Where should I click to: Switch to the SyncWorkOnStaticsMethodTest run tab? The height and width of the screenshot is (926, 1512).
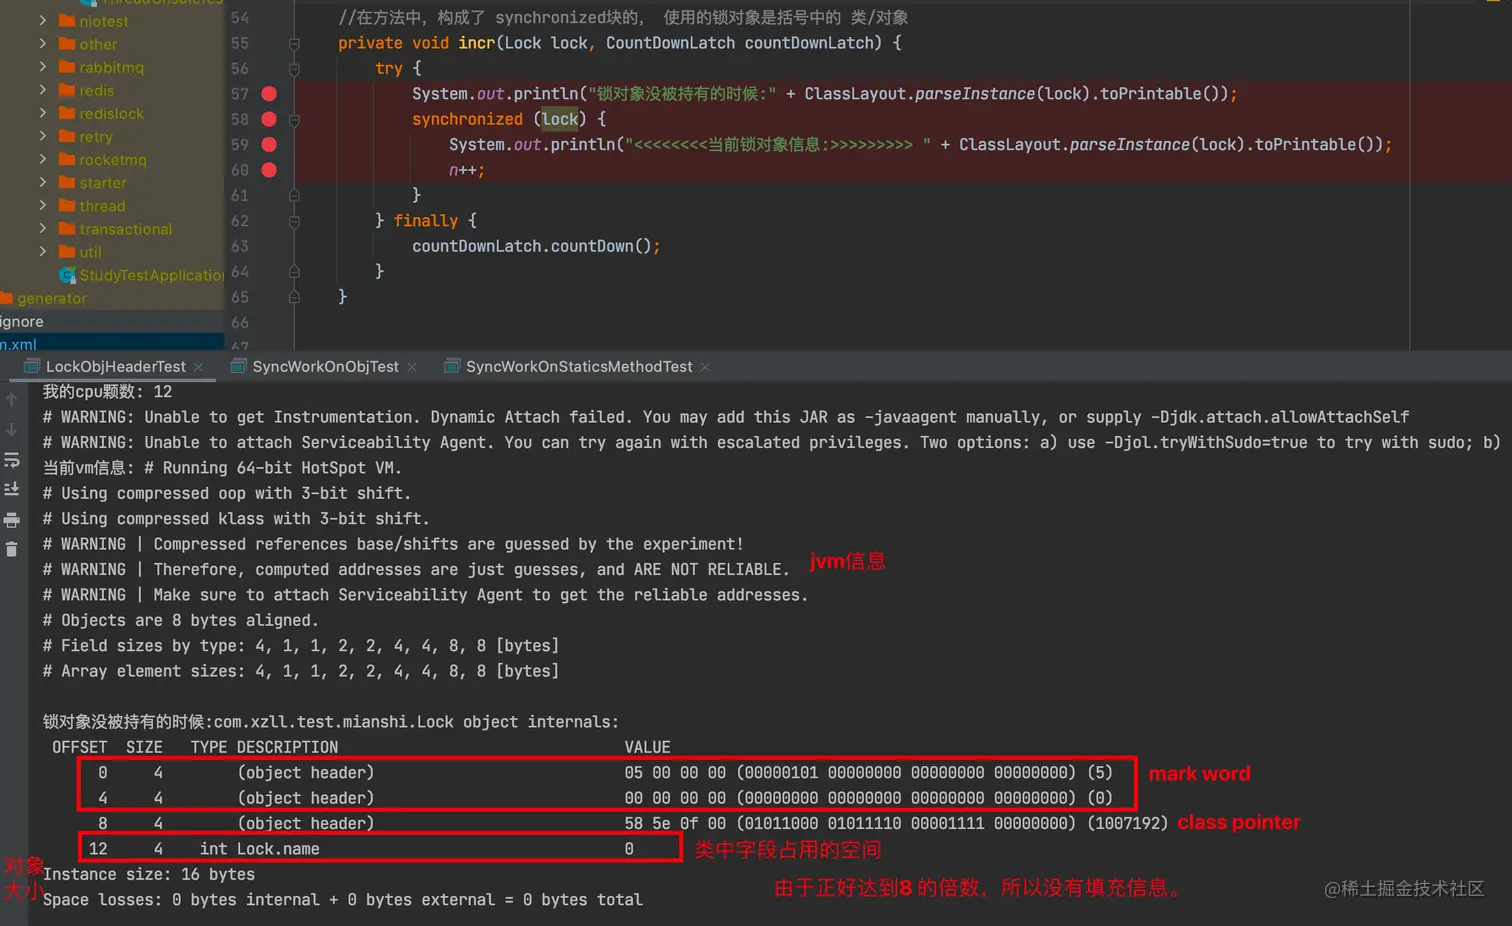coord(578,367)
